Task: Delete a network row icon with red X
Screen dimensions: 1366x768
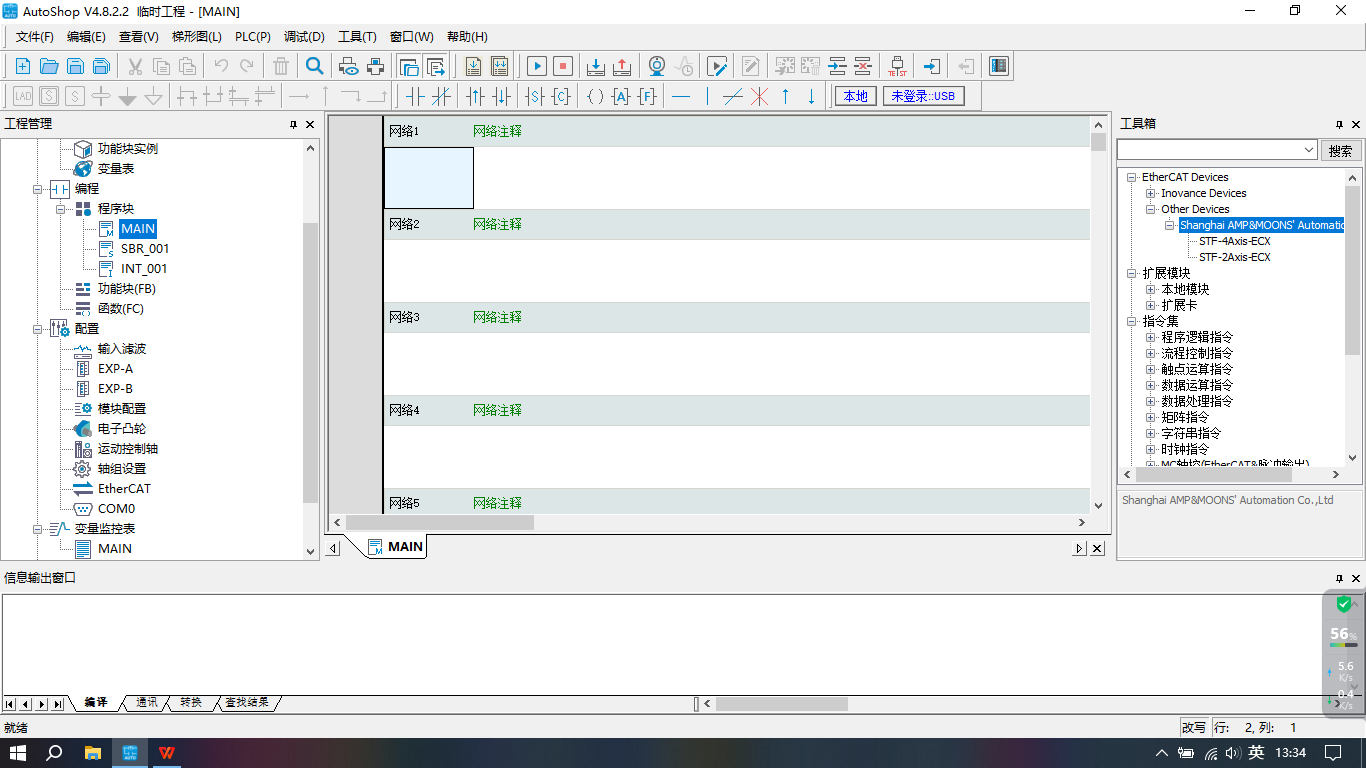Action: tap(863, 66)
